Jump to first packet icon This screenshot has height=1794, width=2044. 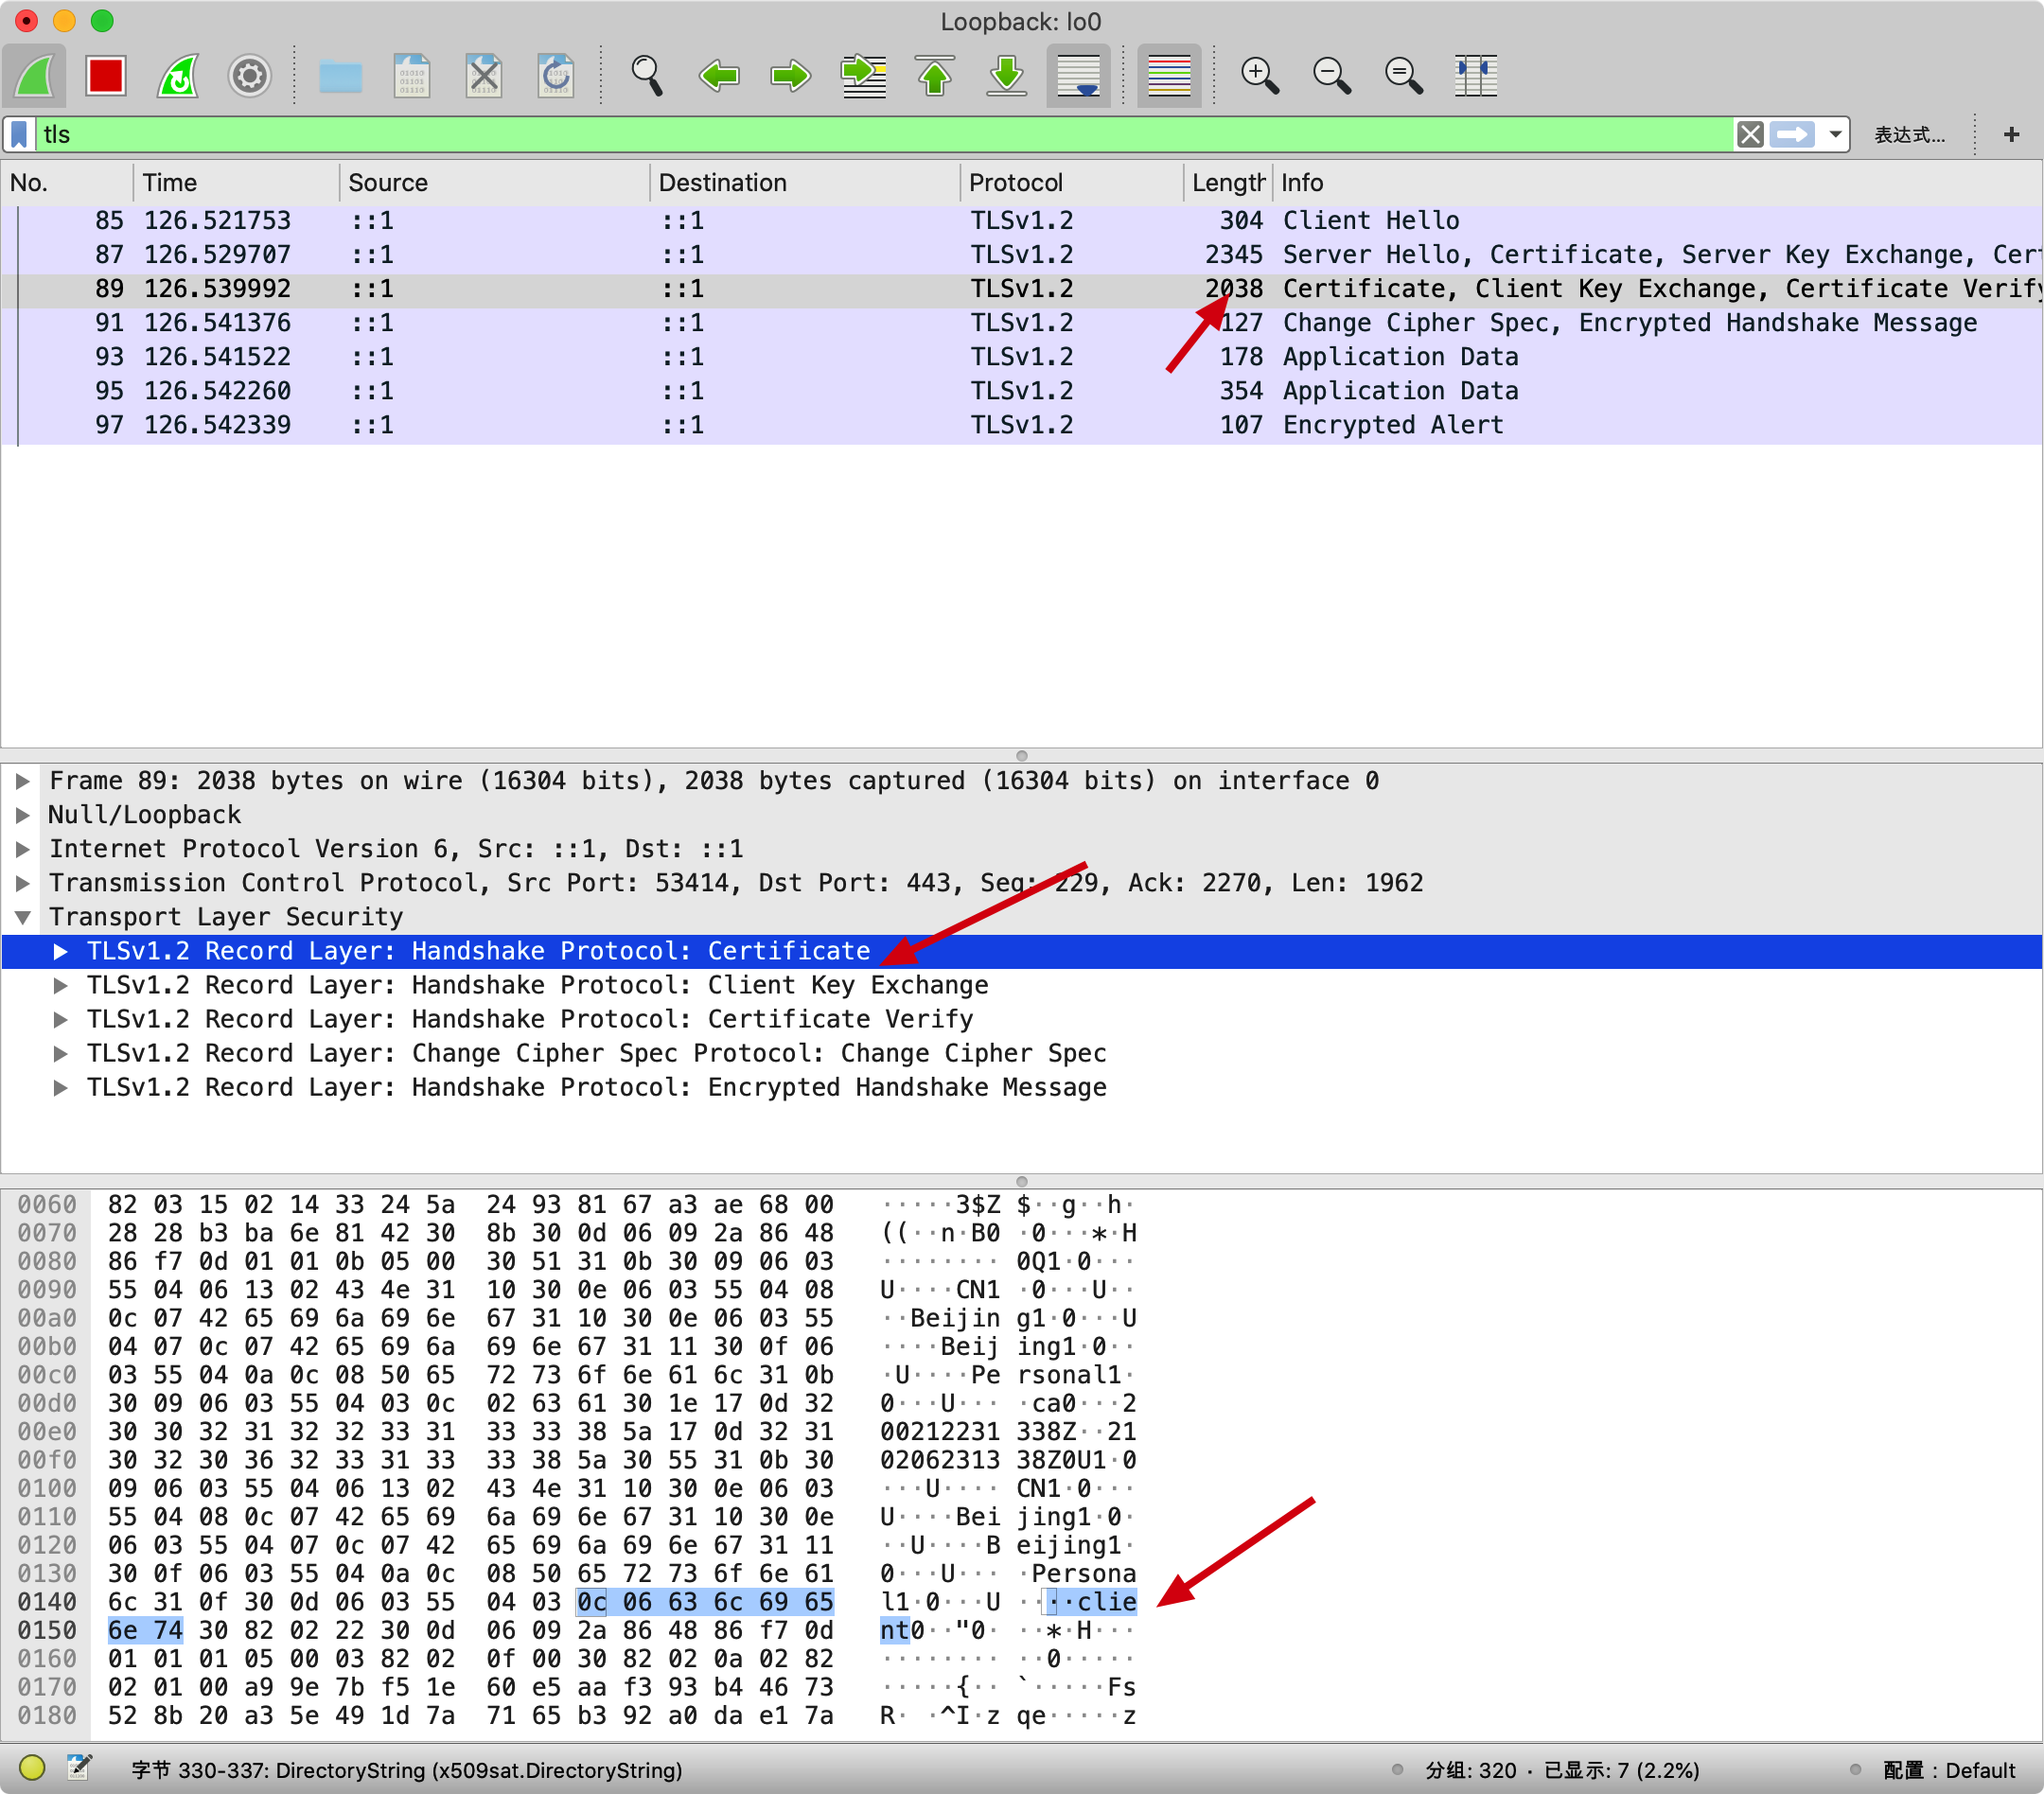click(935, 76)
